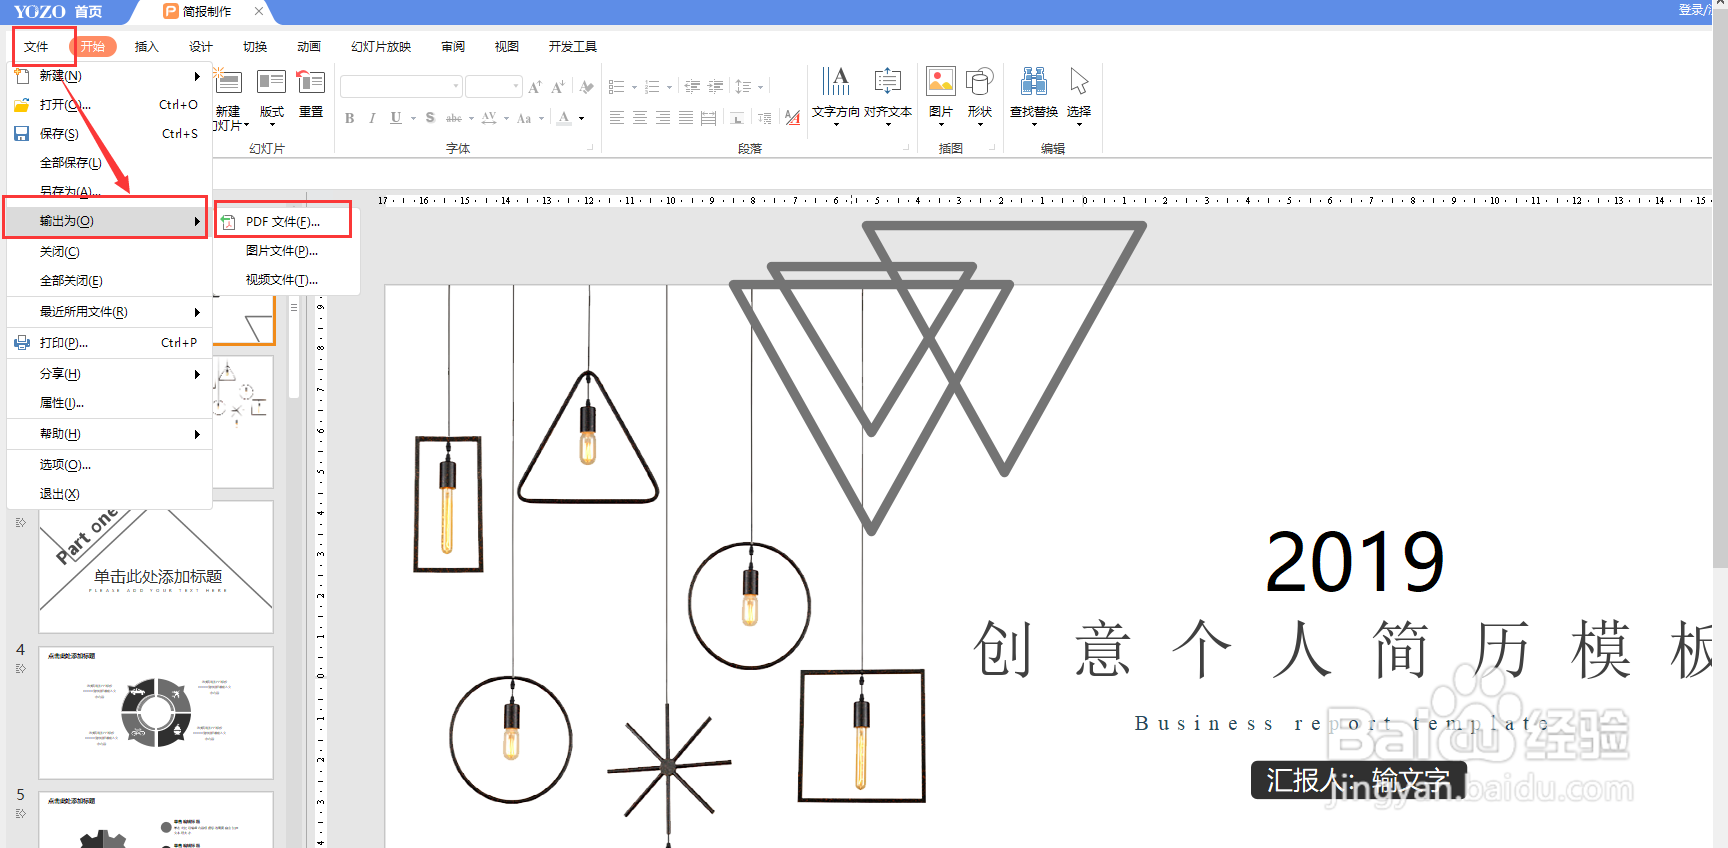1728x848 pixels.
Task: Toggle italic formatting
Action: click(x=372, y=118)
